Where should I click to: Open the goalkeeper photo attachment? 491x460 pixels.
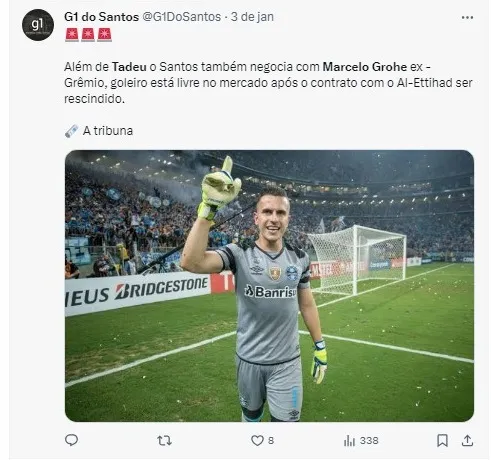pos(269,286)
